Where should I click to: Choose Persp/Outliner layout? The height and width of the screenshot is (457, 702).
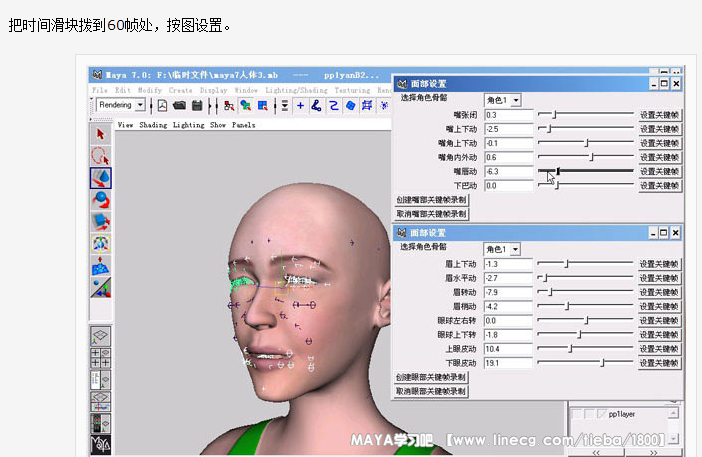(x=101, y=380)
